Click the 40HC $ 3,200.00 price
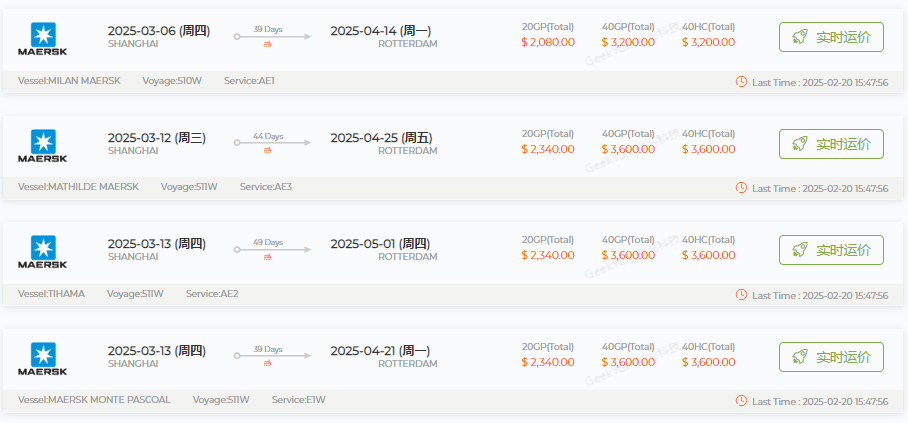Viewport: 908px width, 423px height. click(708, 42)
